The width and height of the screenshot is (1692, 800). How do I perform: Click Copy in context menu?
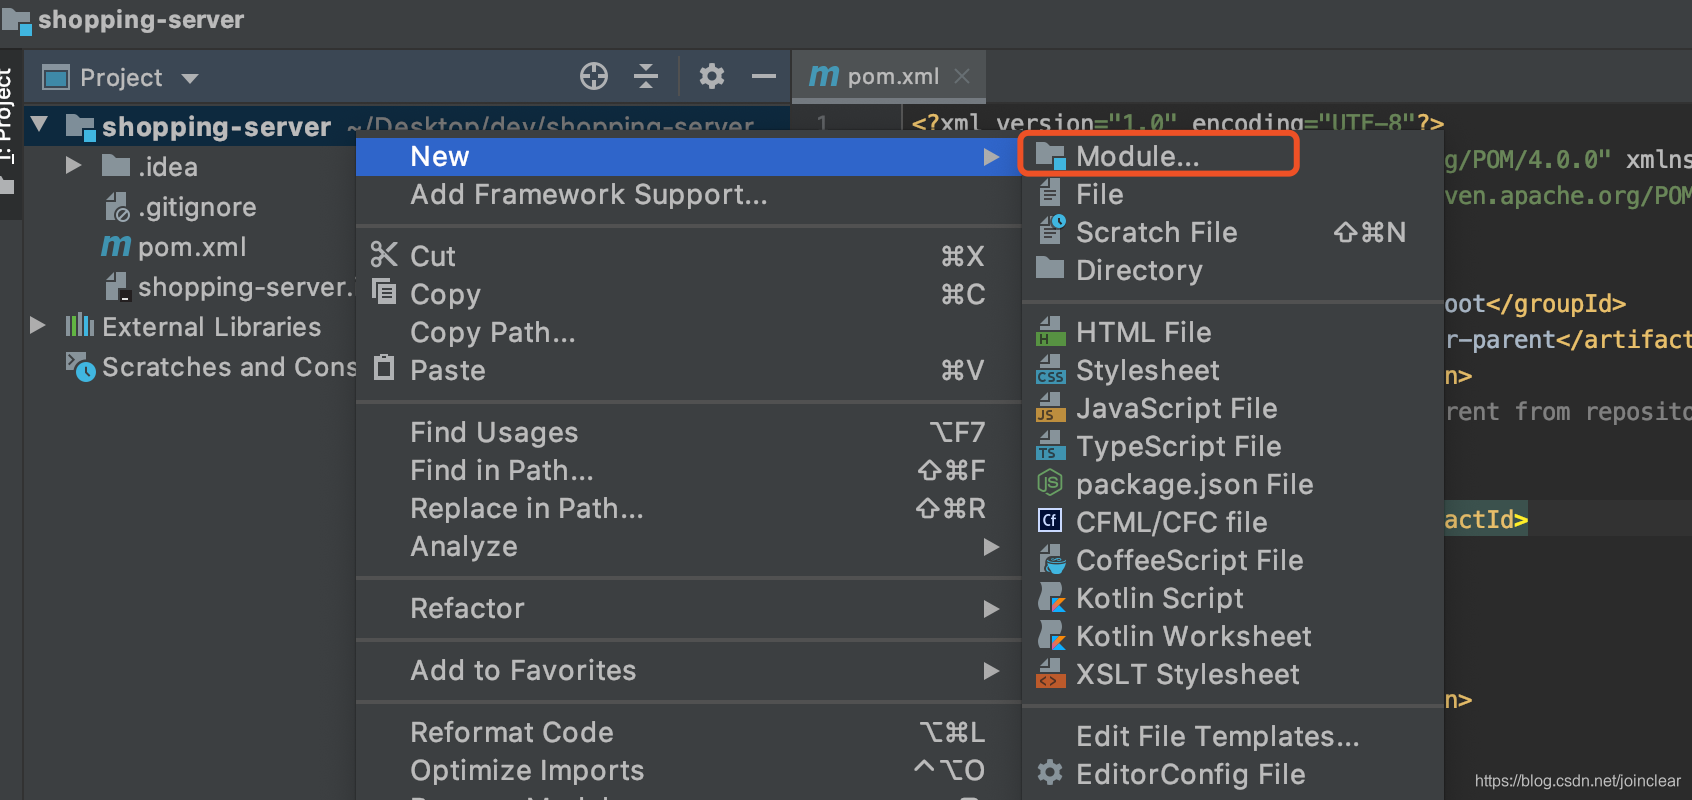(x=688, y=294)
